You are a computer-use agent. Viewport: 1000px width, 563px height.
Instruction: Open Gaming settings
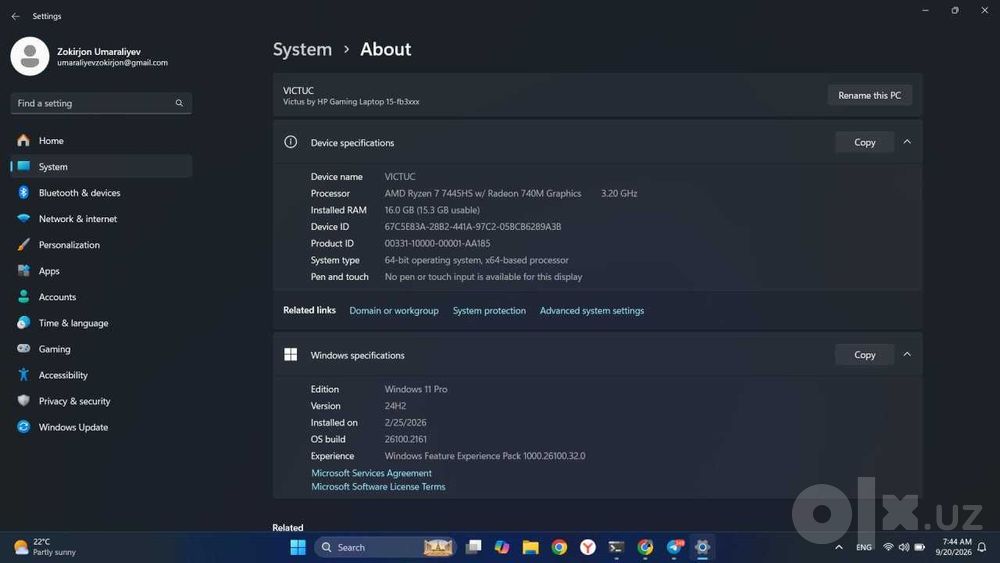click(x=101, y=349)
